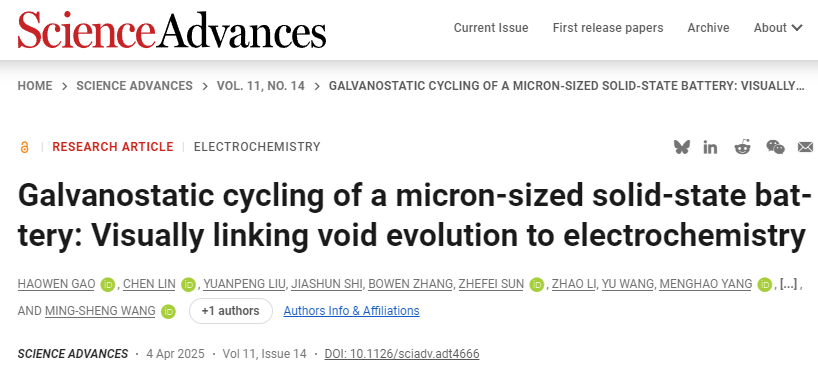Open Current Issue menu item

pos(491,28)
